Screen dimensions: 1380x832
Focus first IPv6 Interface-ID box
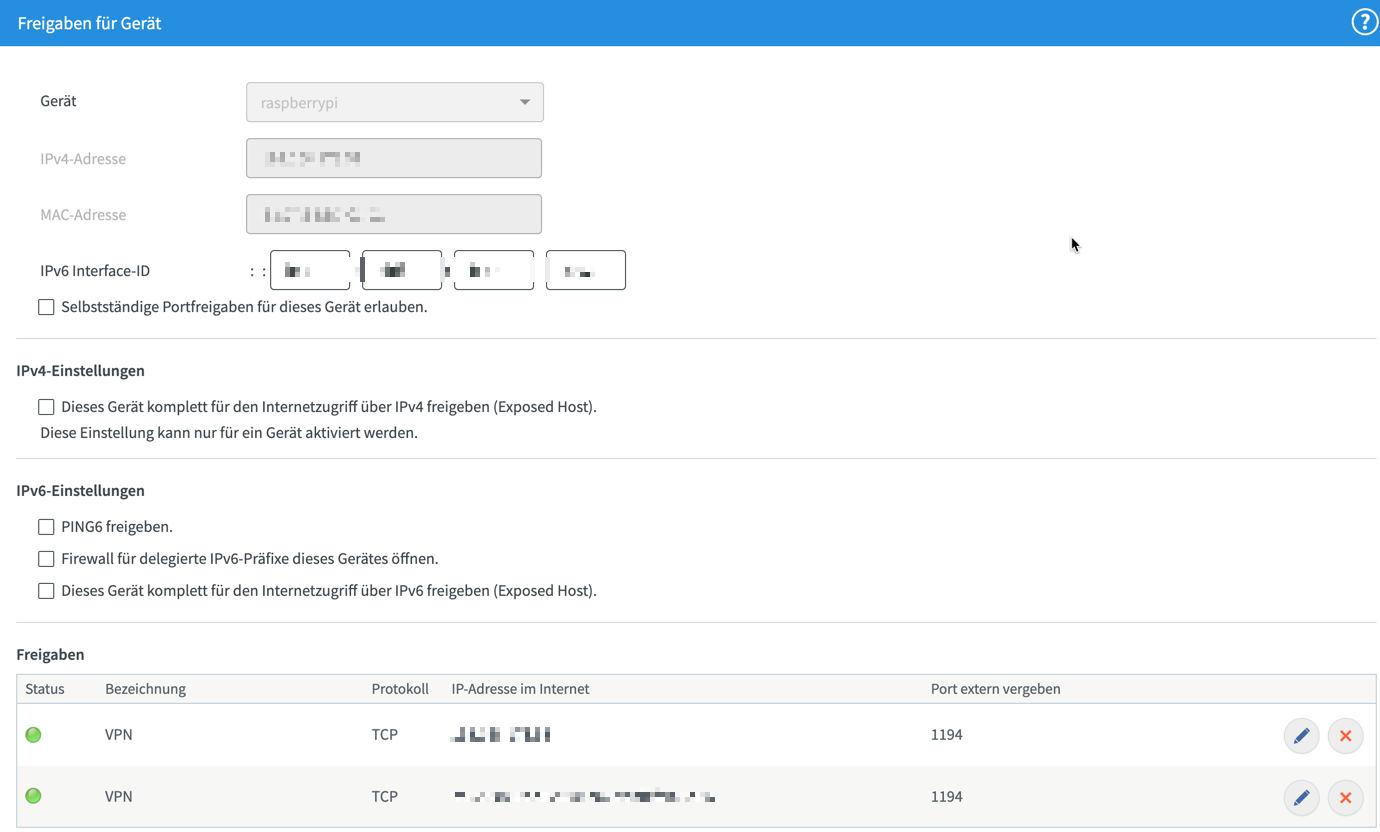(x=310, y=270)
